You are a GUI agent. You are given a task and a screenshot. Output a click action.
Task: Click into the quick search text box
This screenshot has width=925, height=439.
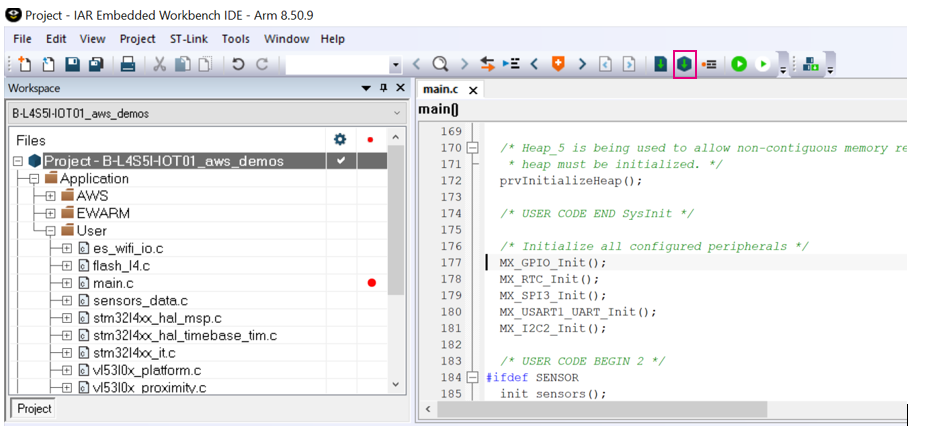pos(337,64)
